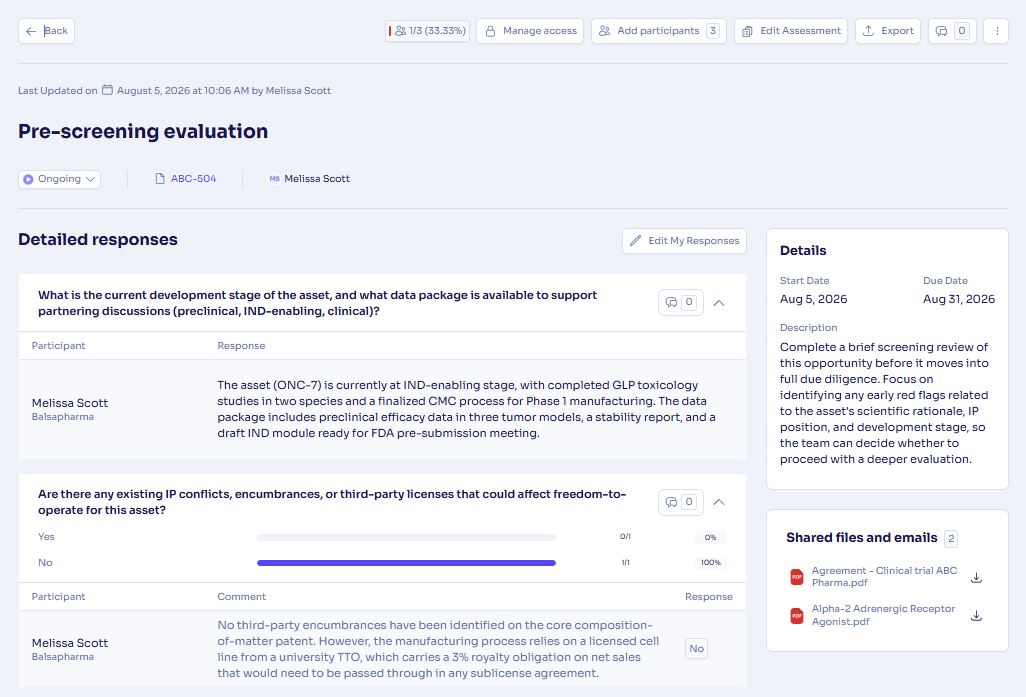
Task: Click Aug 5, 2026 start date
Action: 813,299
